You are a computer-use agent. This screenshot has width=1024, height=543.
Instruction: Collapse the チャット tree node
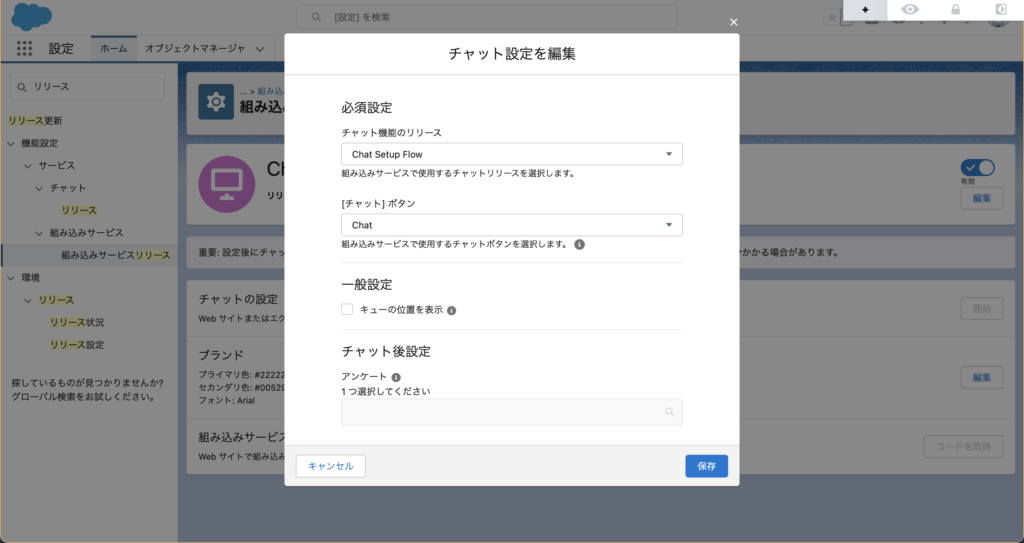pos(39,188)
